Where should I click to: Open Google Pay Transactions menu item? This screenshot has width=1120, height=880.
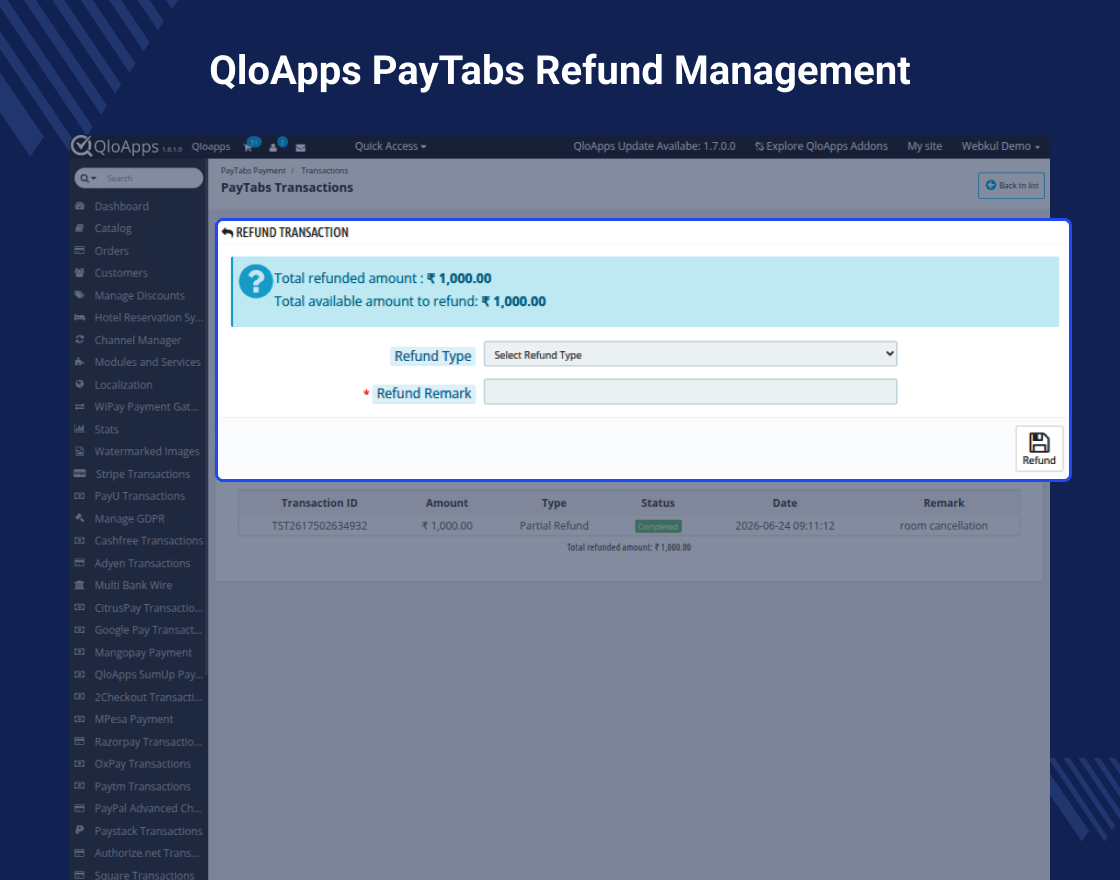click(x=149, y=630)
